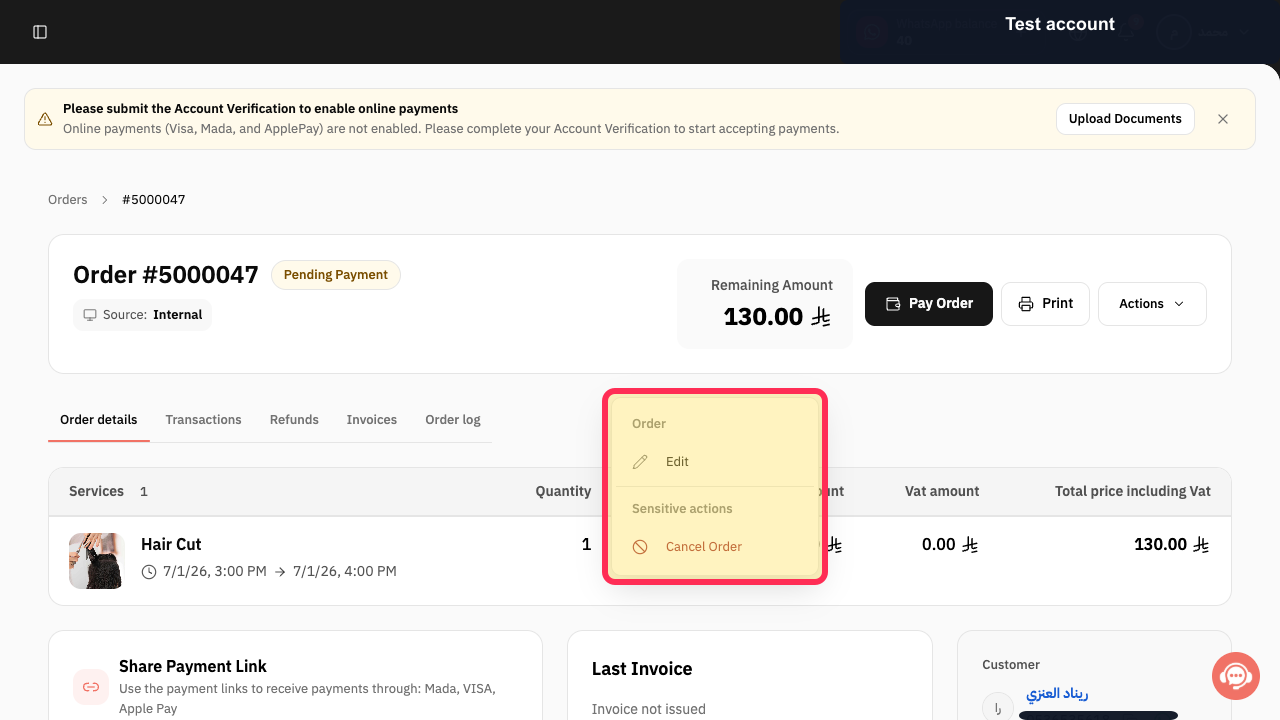Switch to the Transactions tab
Viewport: 1280px width, 720px height.
coord(204,420)
